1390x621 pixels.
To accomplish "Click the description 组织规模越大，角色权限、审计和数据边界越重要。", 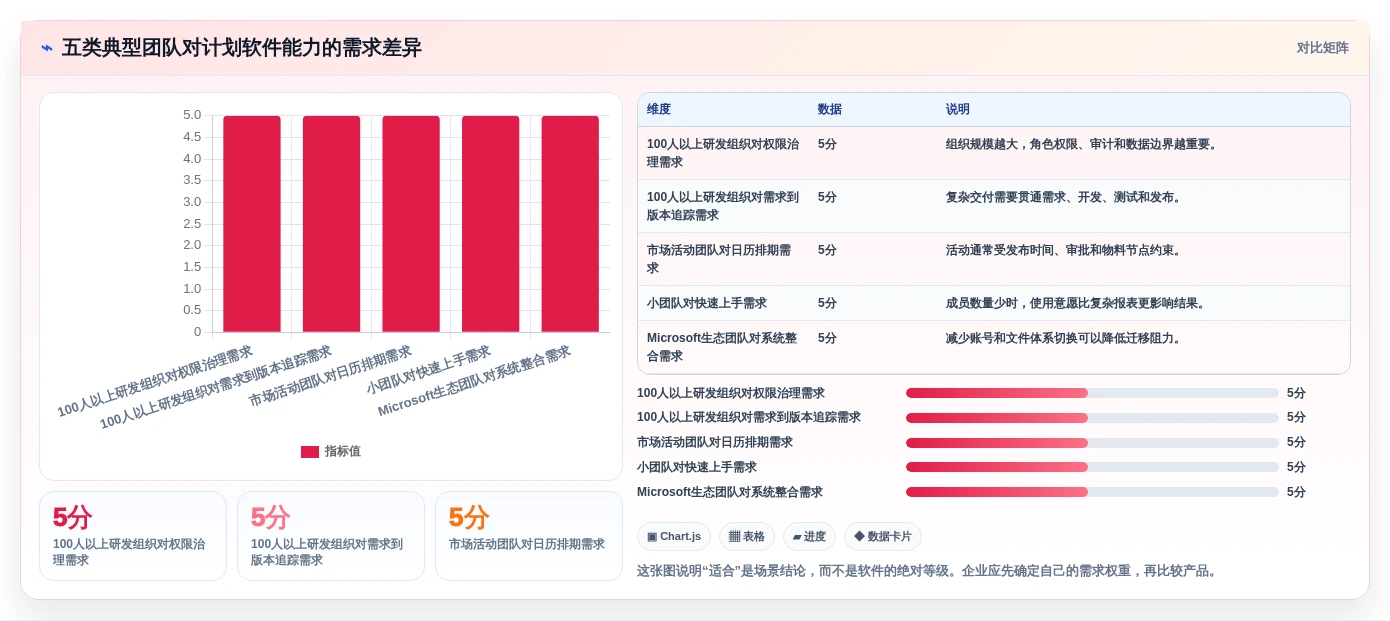I will point(1084,144).
